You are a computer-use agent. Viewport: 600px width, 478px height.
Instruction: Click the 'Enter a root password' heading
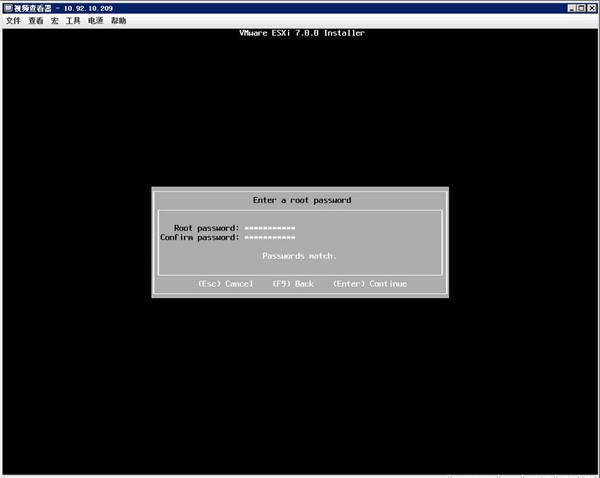pyautogui.click(x=302, y=200)
